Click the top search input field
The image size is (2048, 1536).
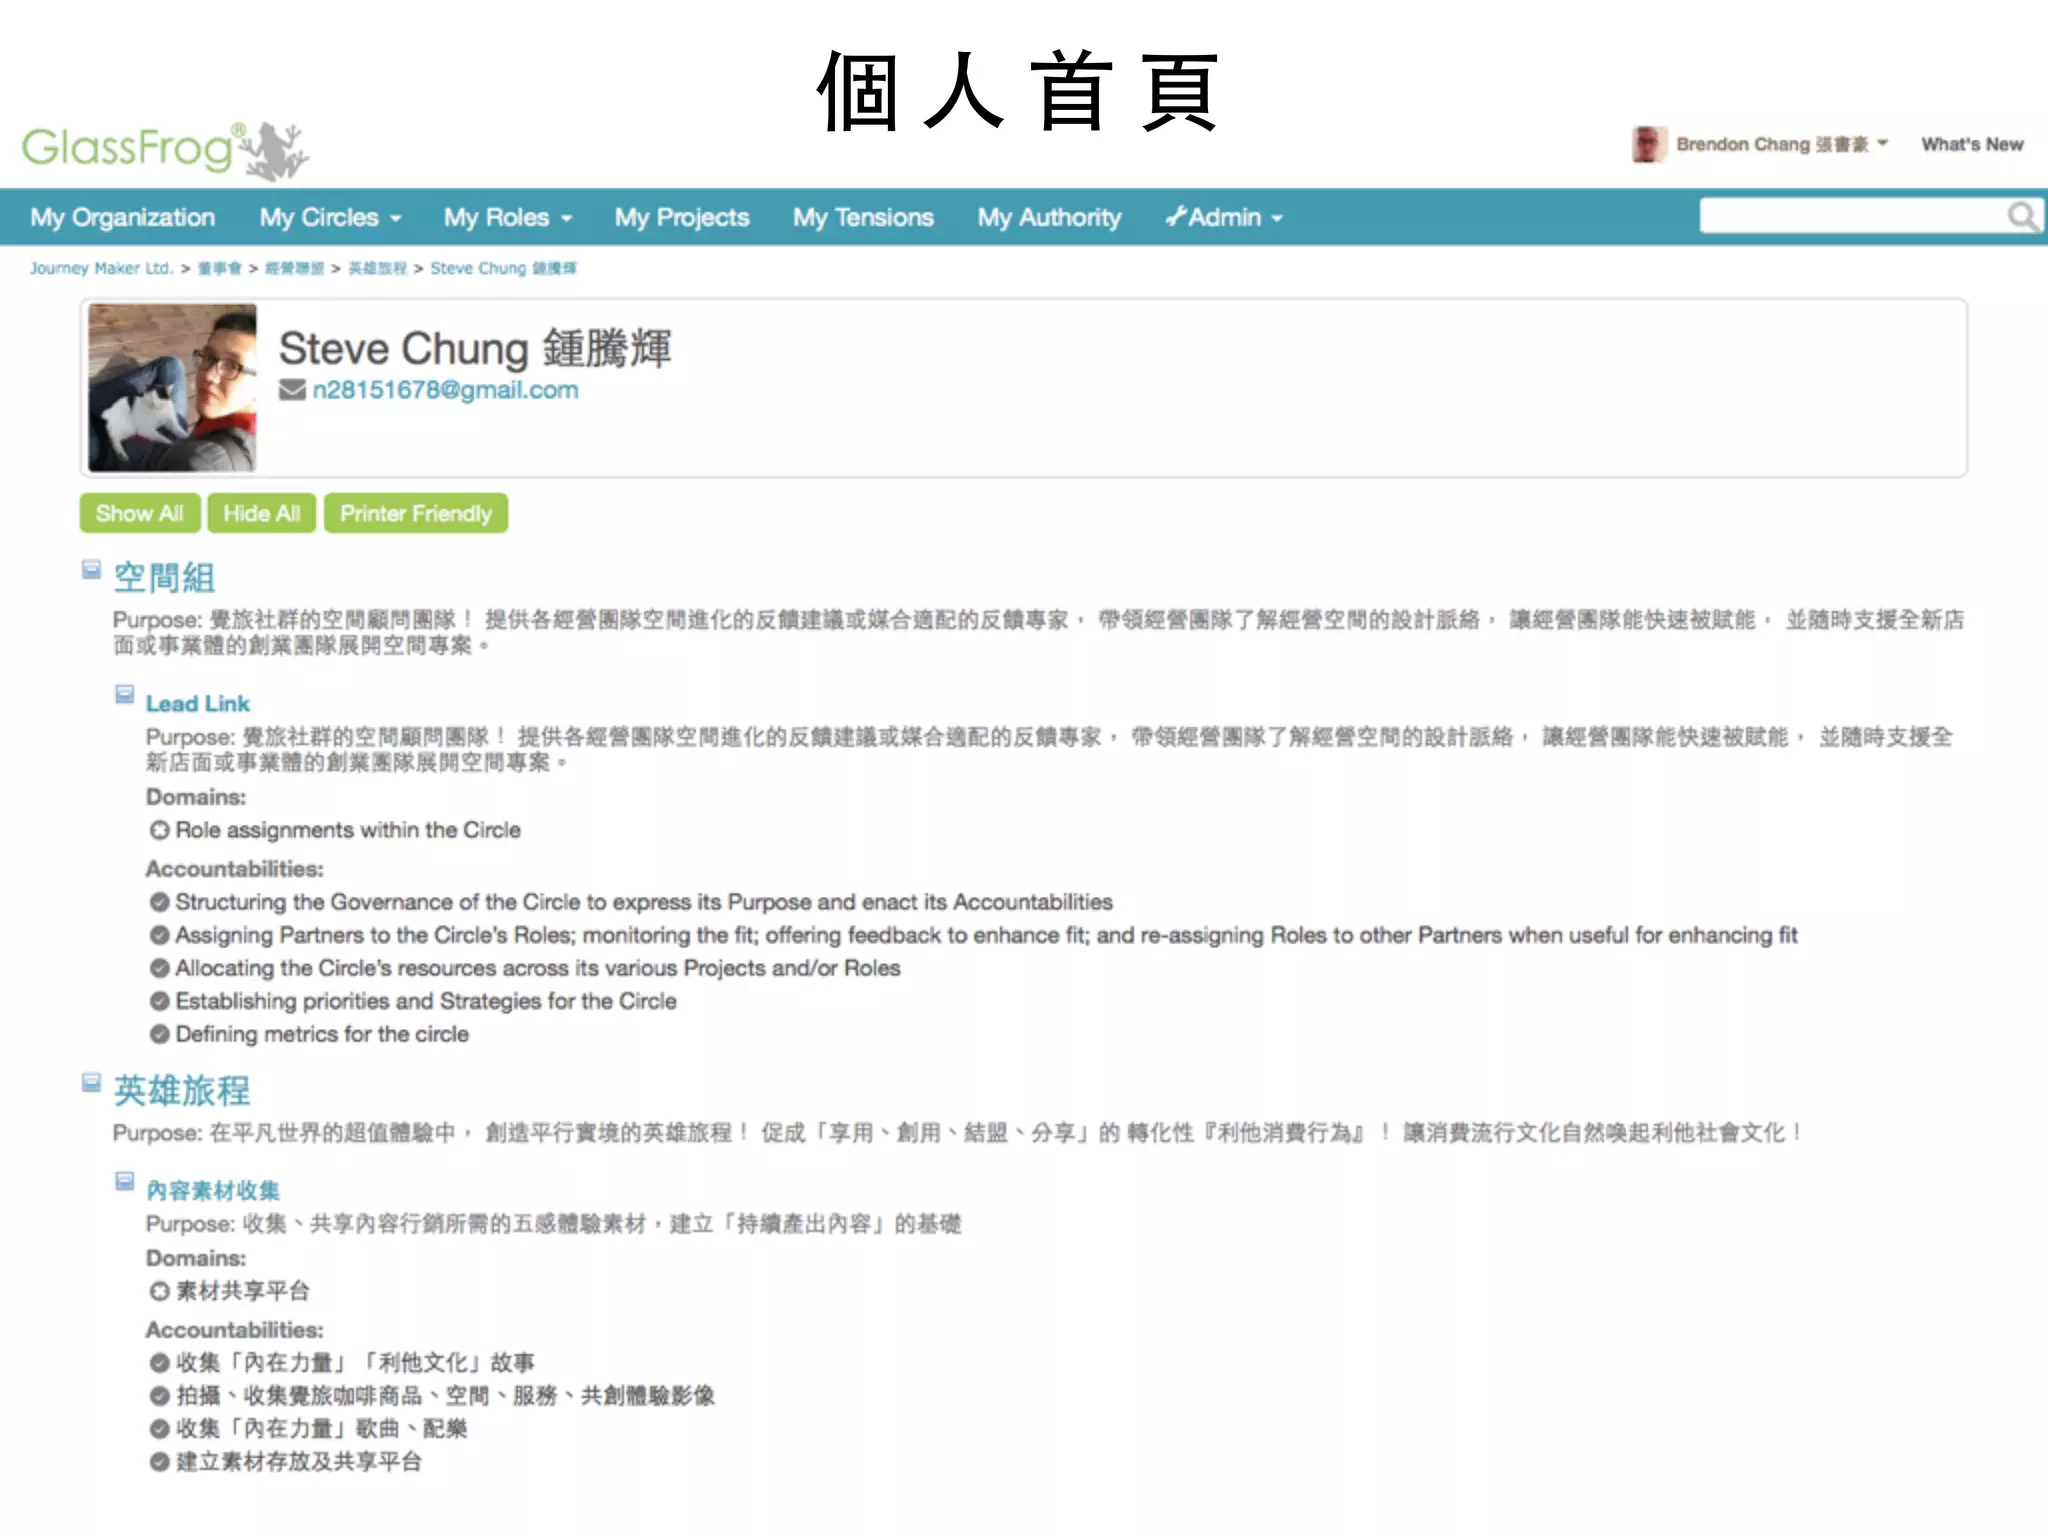click(1850, 216)
